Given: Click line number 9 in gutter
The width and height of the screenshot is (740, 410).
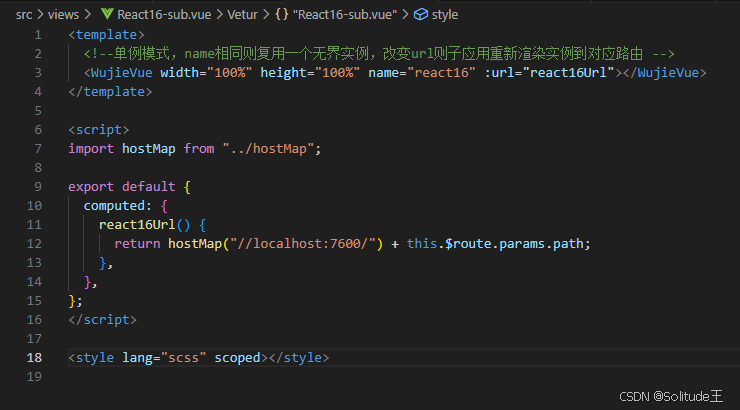Looking at the screenshot, I should [x=38, y=187].
